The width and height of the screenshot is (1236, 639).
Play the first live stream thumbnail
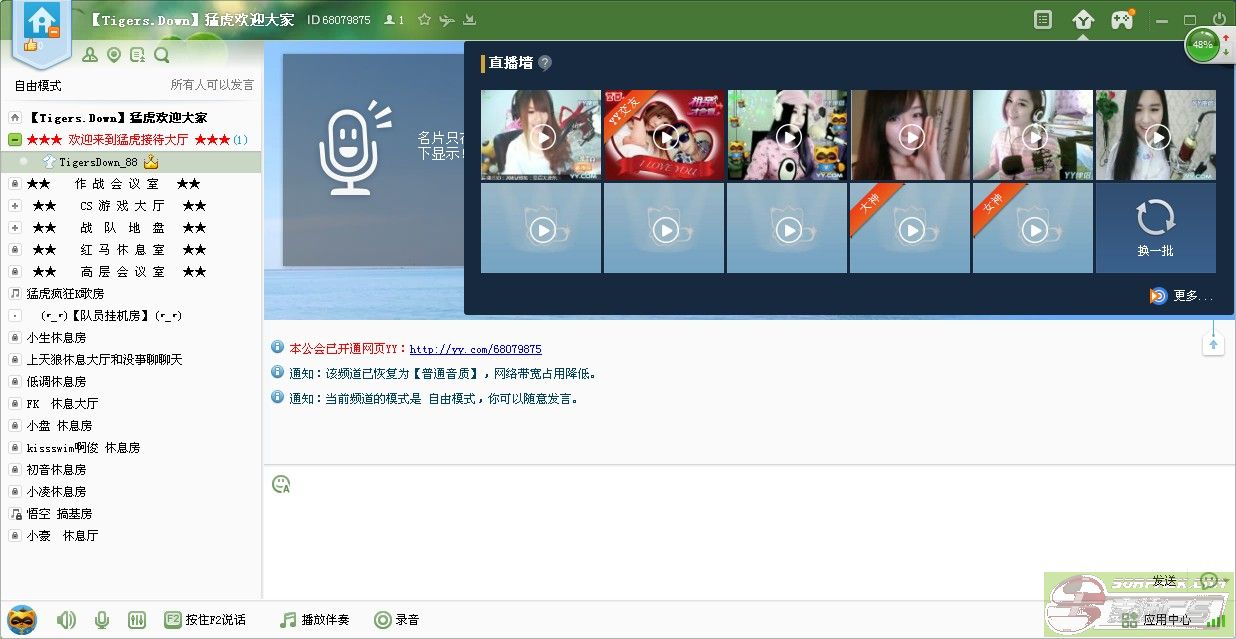tap(541, 136)
